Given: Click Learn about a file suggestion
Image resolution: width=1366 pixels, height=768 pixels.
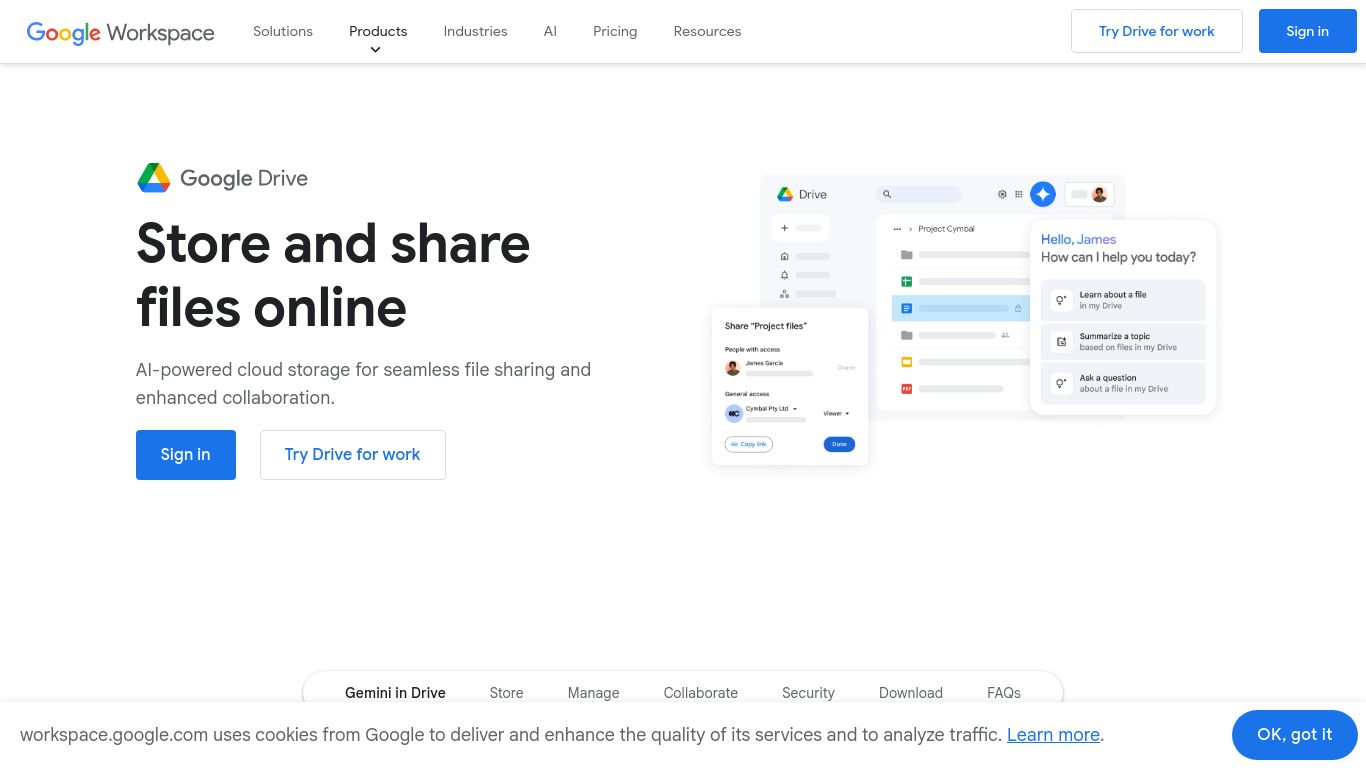Looking at the screenshot, I should point(1123,300).
